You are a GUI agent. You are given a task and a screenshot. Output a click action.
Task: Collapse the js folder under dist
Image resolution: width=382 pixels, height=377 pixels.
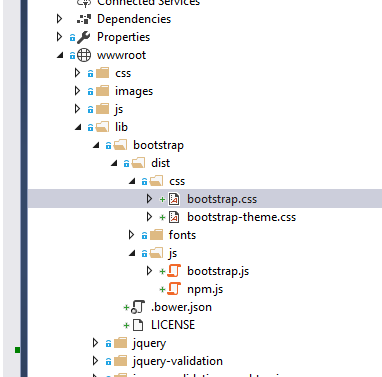tap(132, 253)
